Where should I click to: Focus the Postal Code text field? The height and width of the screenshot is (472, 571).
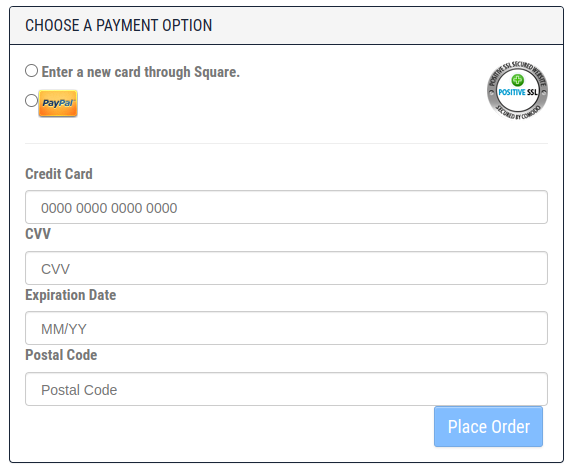coord(286,389)
